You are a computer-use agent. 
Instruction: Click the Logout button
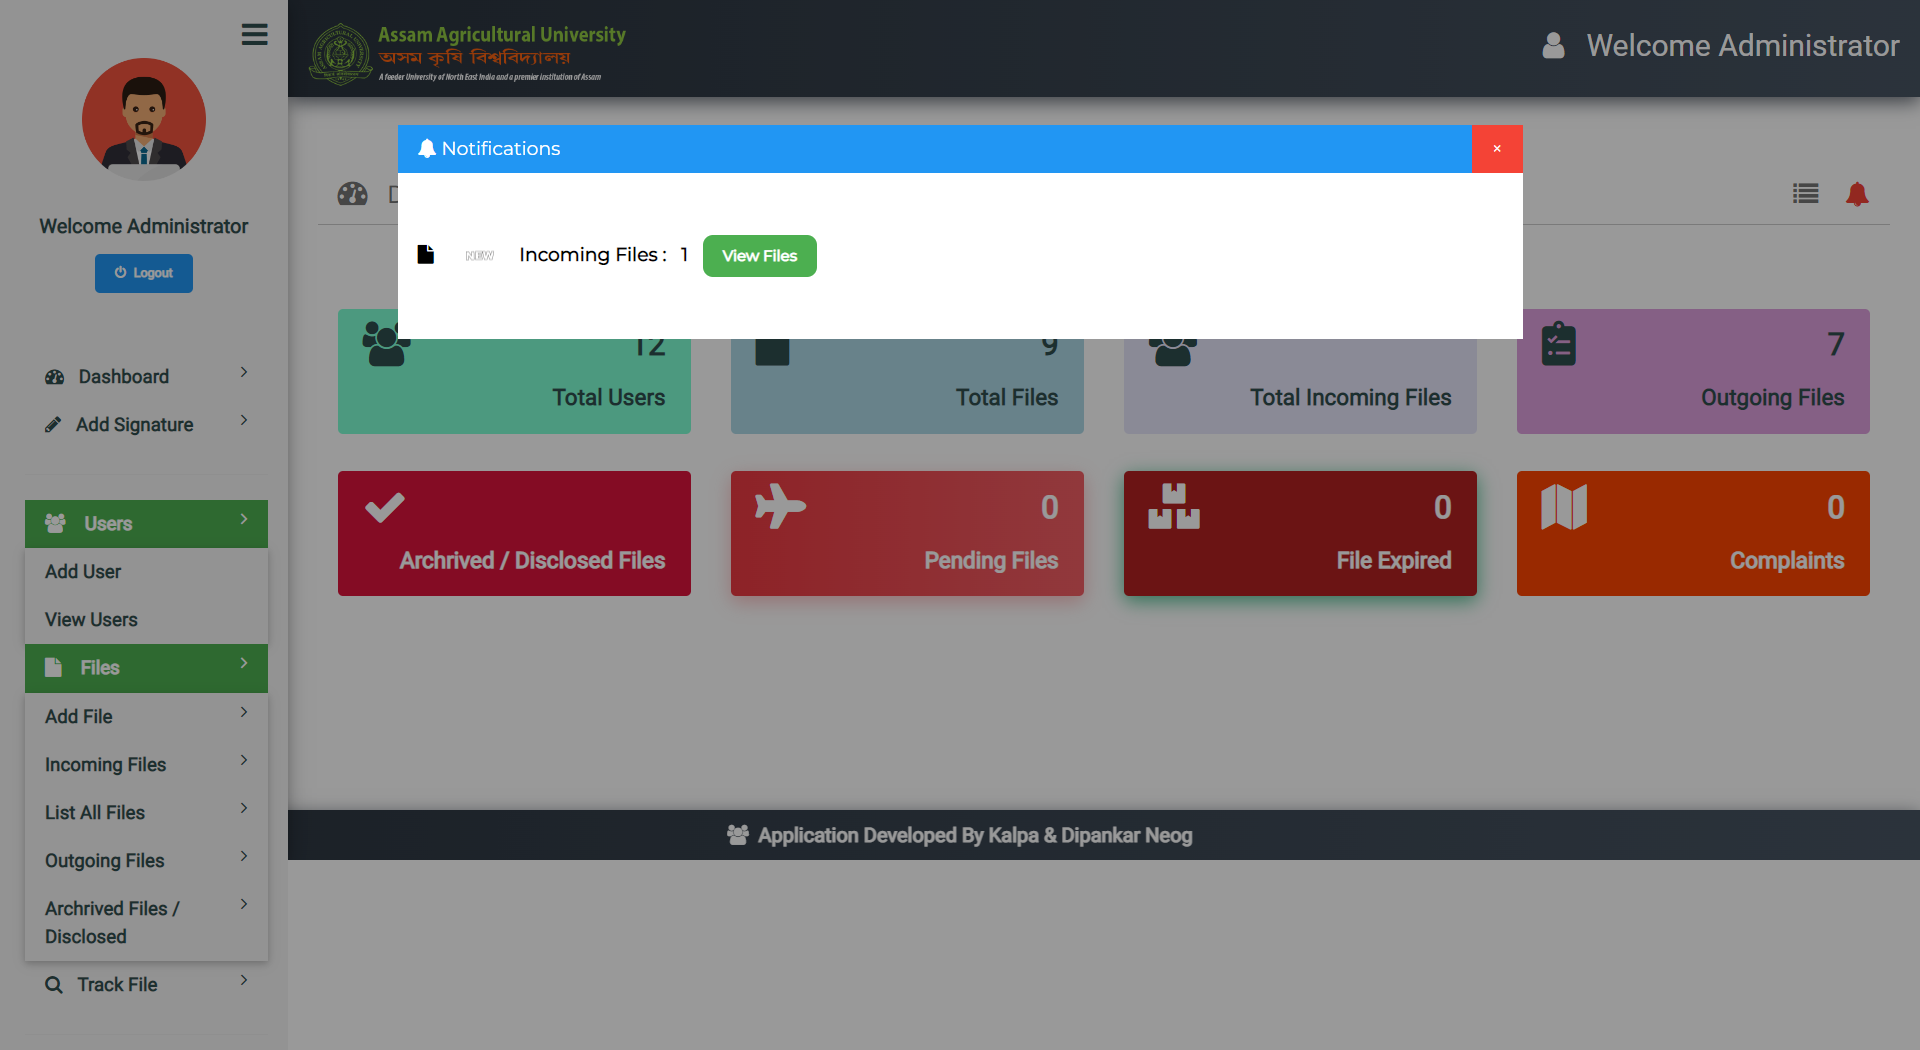point(144,273)
